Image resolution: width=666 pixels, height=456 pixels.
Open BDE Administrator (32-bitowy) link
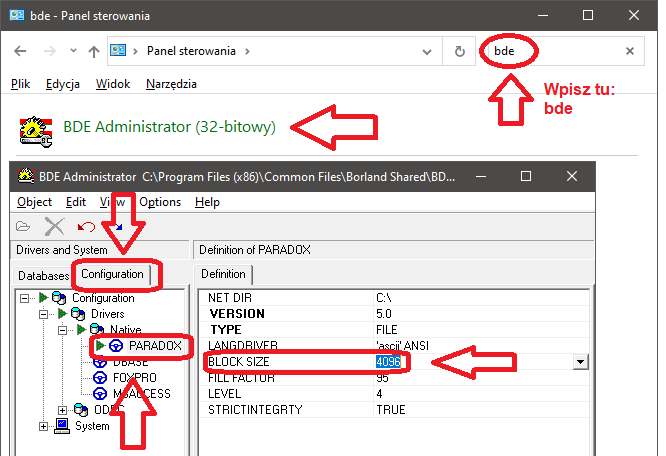pos(169,127)
